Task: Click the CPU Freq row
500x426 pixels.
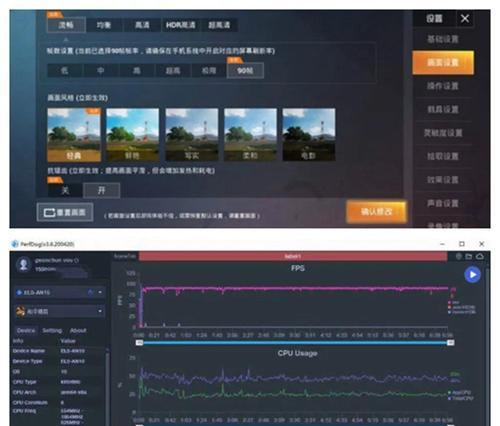Action: point(58,417)
